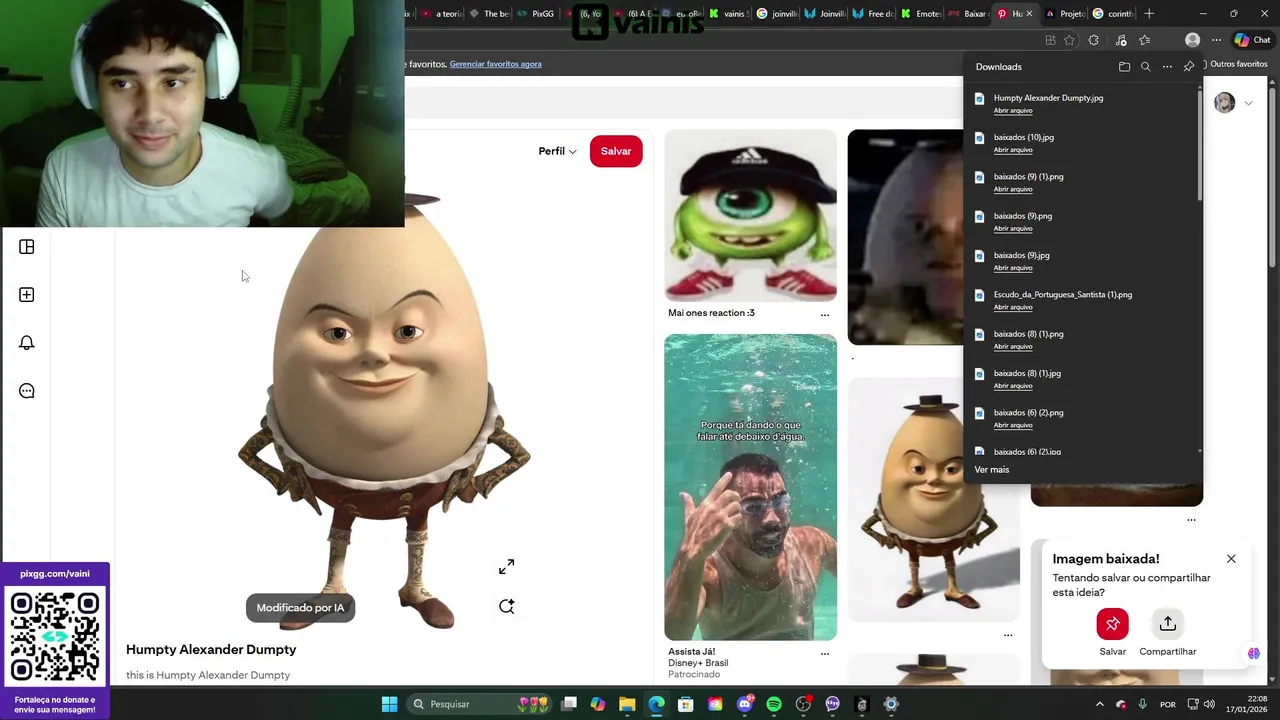The height and width of the screenshot is (720, 1280).
Task: Open Microsoft Store from taskbar
Action: tap(686, 704)
